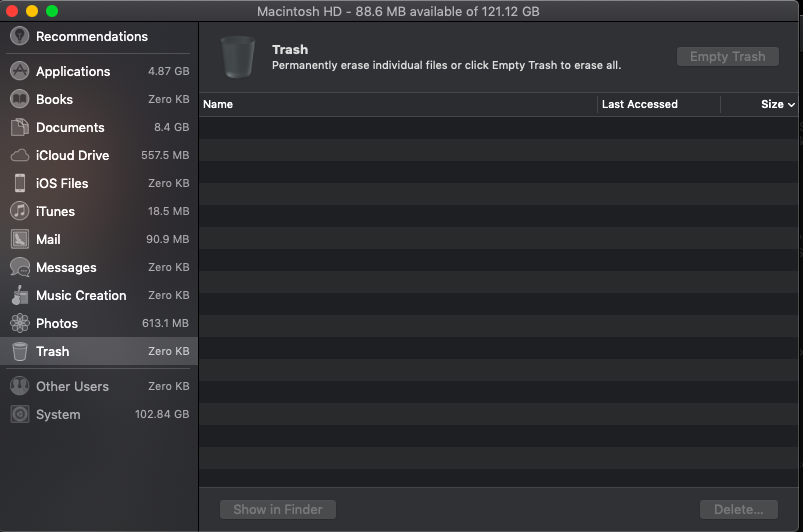The height and width of the screenshot is (532, 803).
Task: Click the Zero KB Books size
Action: [x=168, y=99]
